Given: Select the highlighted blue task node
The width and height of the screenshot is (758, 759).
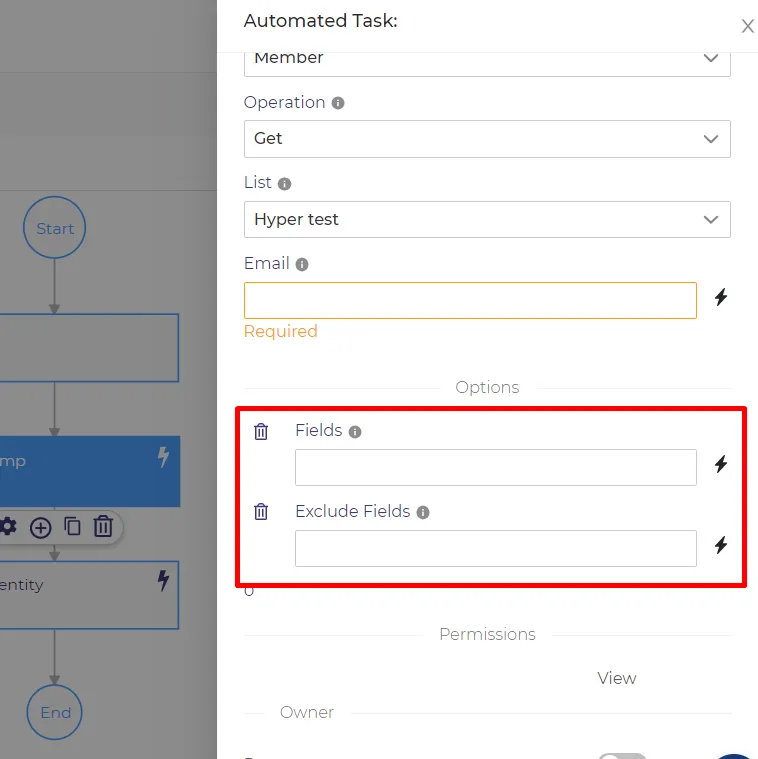Looking at the screenshot, I should (90, 471).
